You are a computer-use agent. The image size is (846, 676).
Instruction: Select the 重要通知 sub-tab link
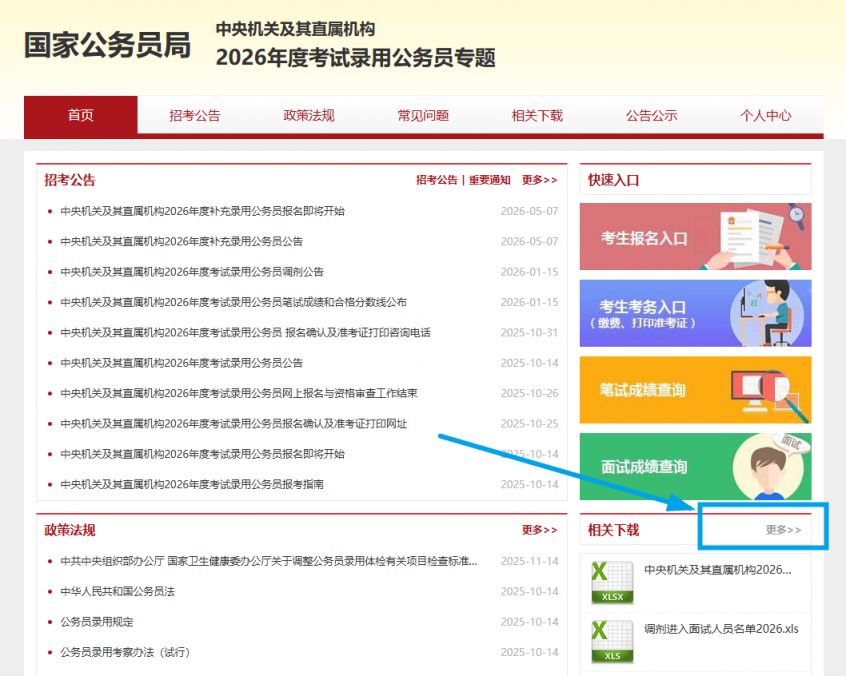coord(489,180)
